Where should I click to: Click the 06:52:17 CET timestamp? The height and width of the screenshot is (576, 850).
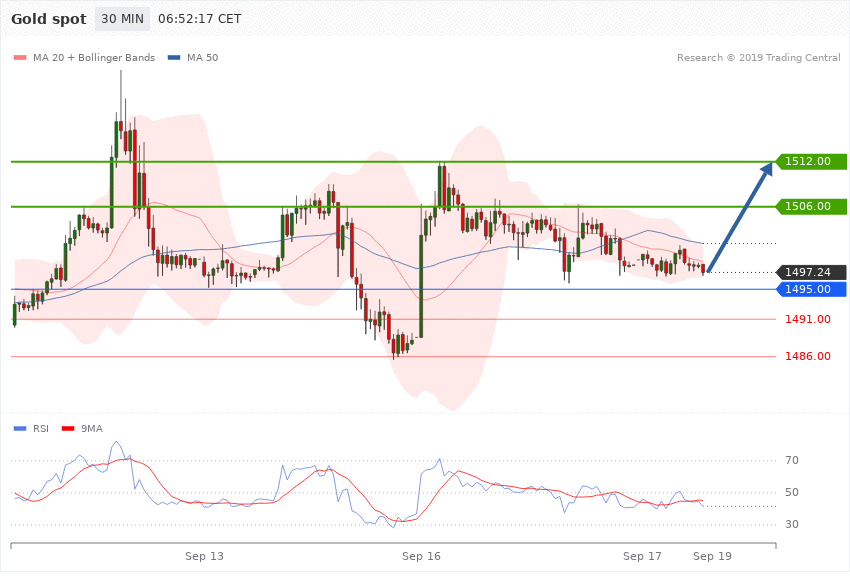tap(199, 19)
